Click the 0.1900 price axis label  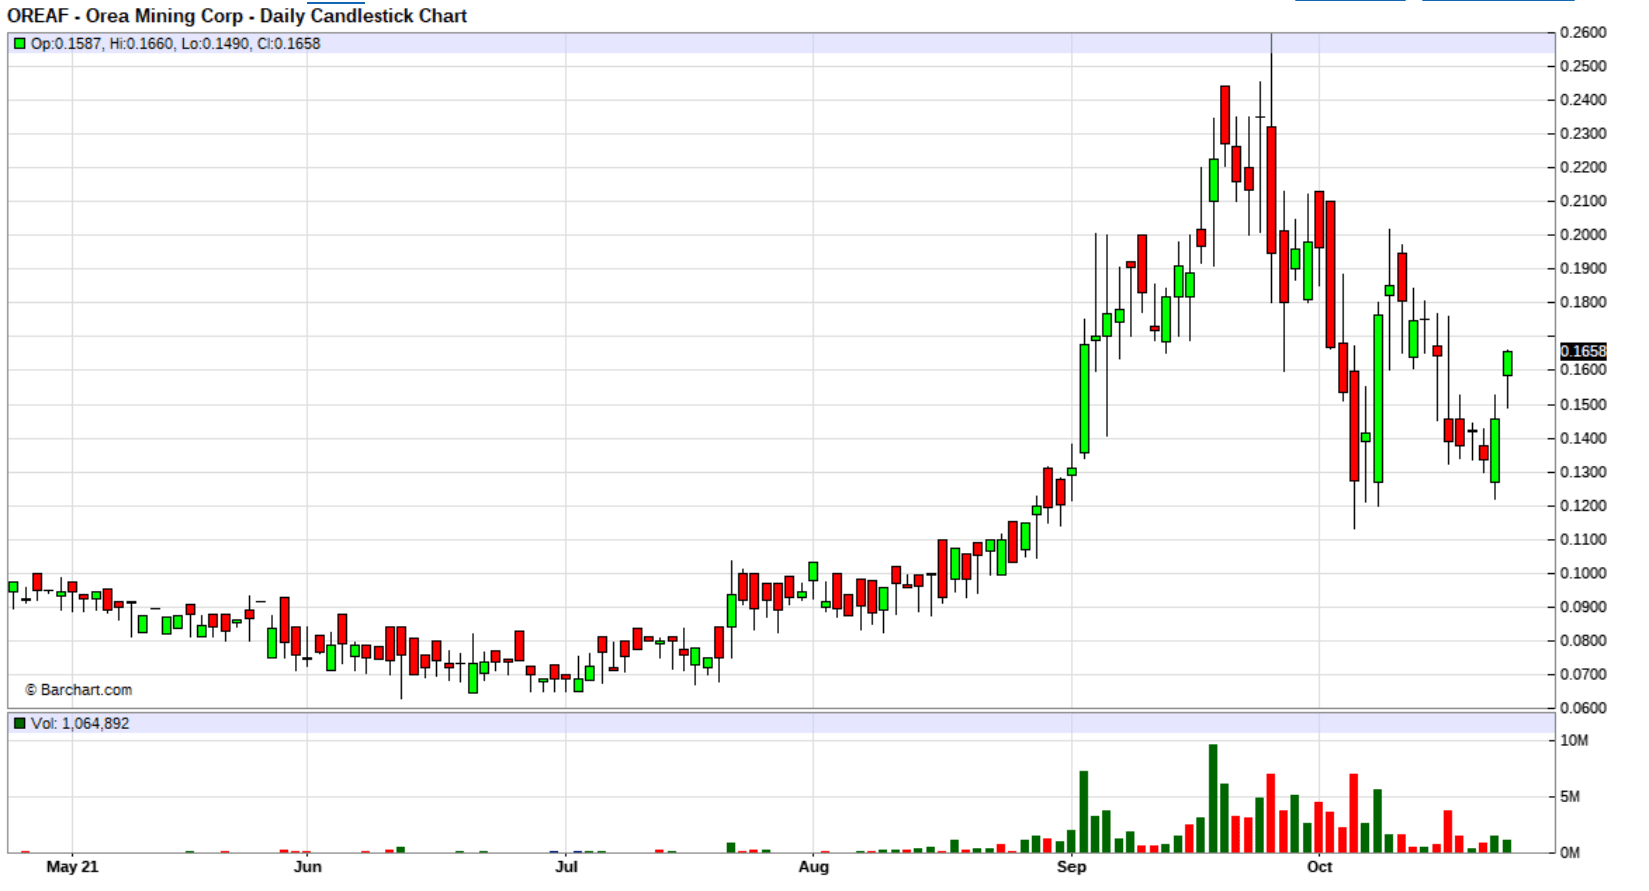[x=1583, y=269]
